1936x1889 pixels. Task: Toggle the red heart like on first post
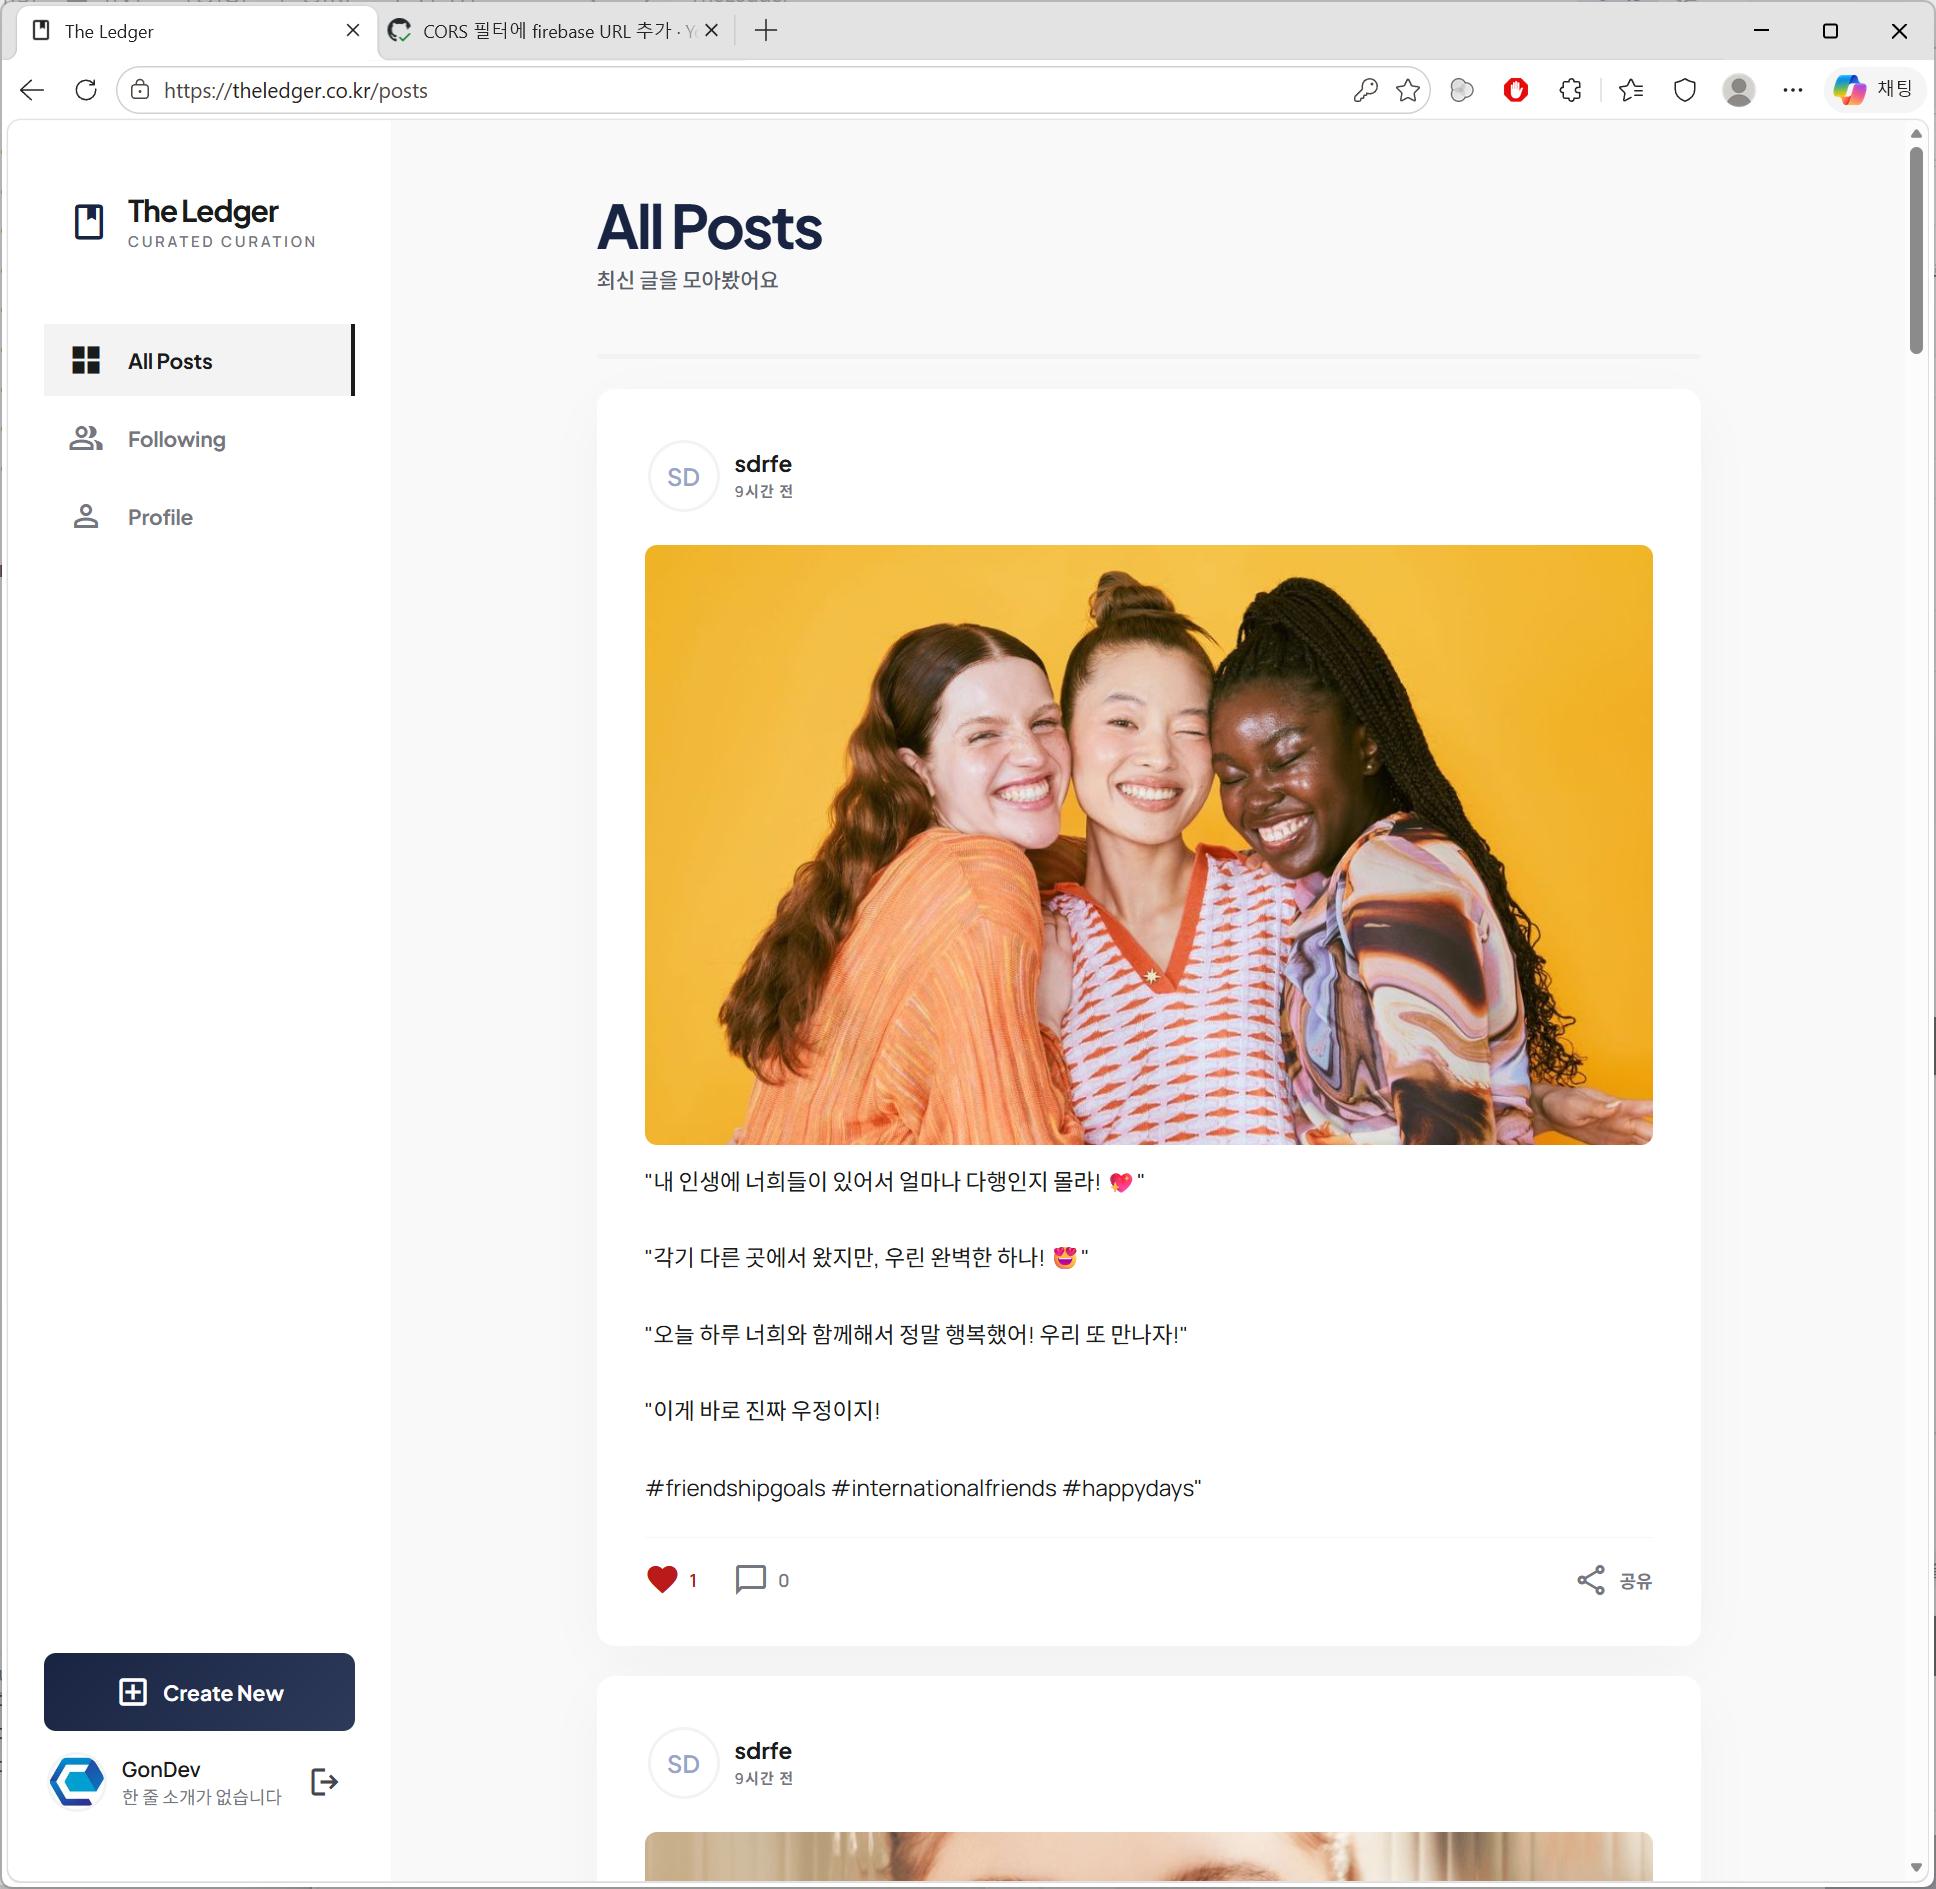(x=662, y=1579)
